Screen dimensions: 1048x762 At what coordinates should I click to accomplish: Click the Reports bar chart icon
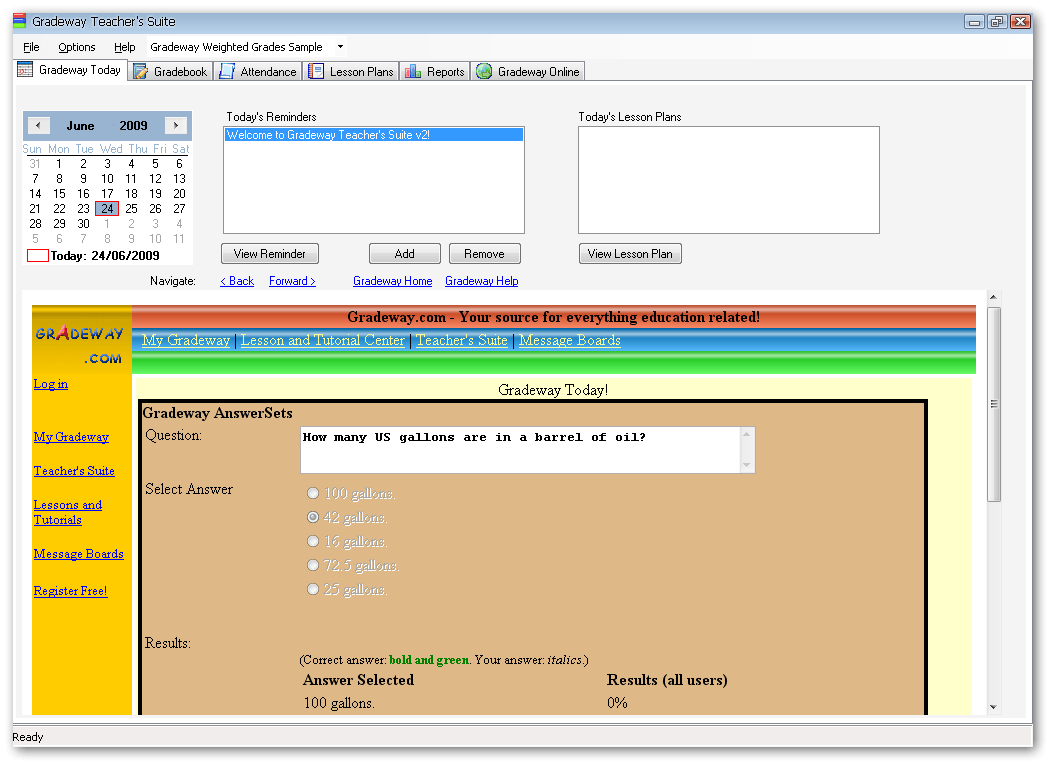pos(412,71)
